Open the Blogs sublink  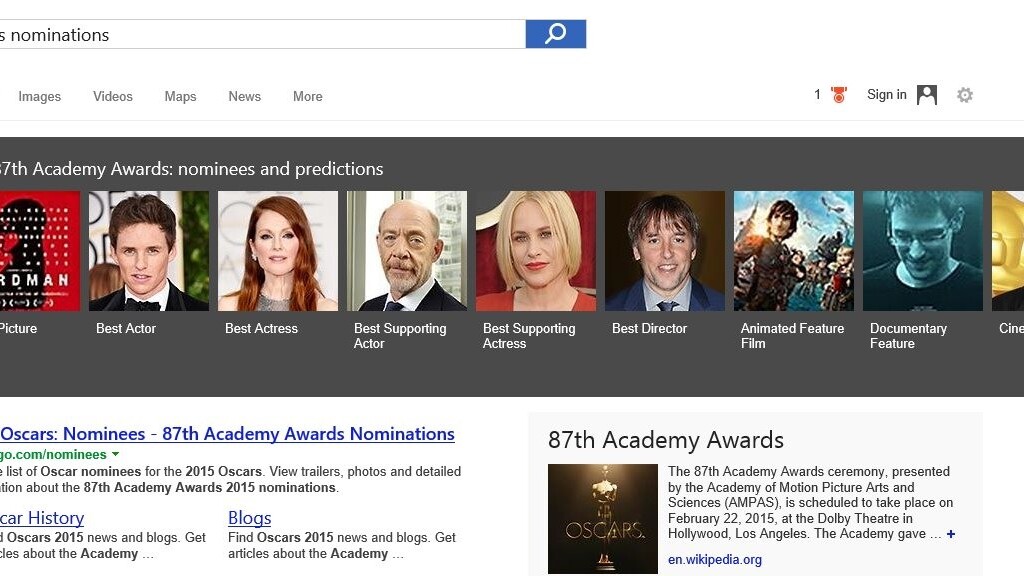point(250,518)
